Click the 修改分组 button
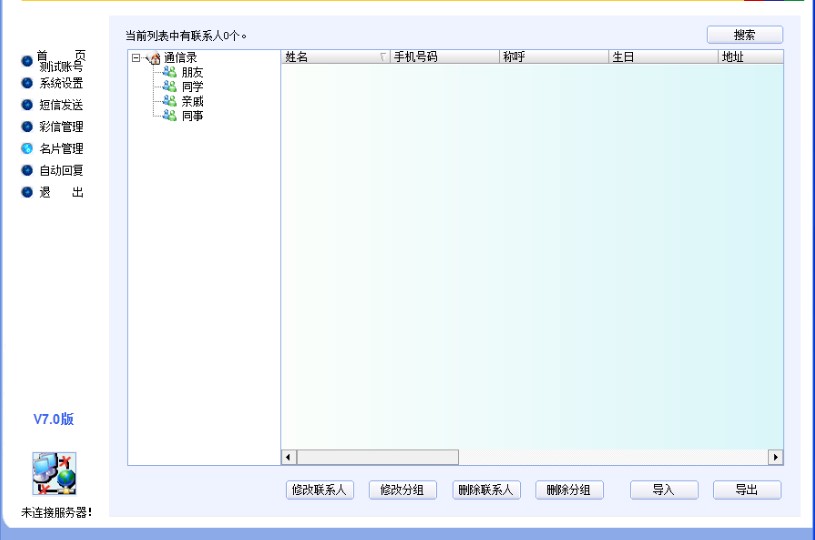The height and width of the screenshot is (540, 815). (403, 490)
